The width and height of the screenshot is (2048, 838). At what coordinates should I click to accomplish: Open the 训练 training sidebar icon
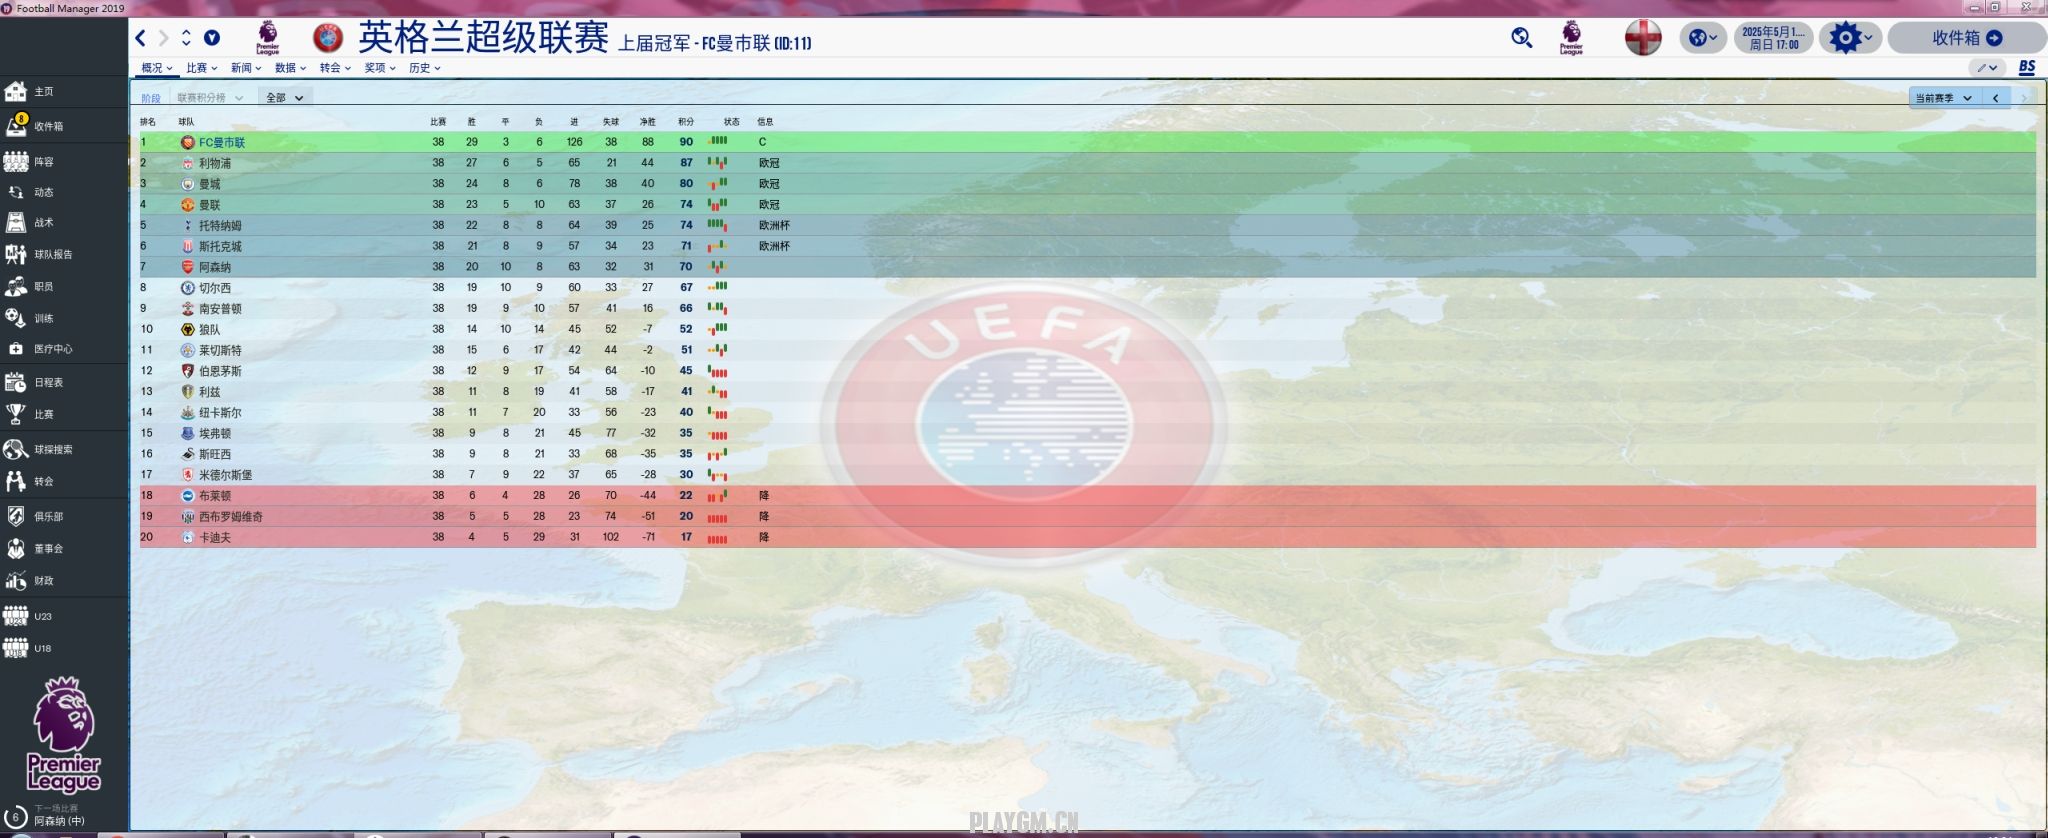coord(16,318)
